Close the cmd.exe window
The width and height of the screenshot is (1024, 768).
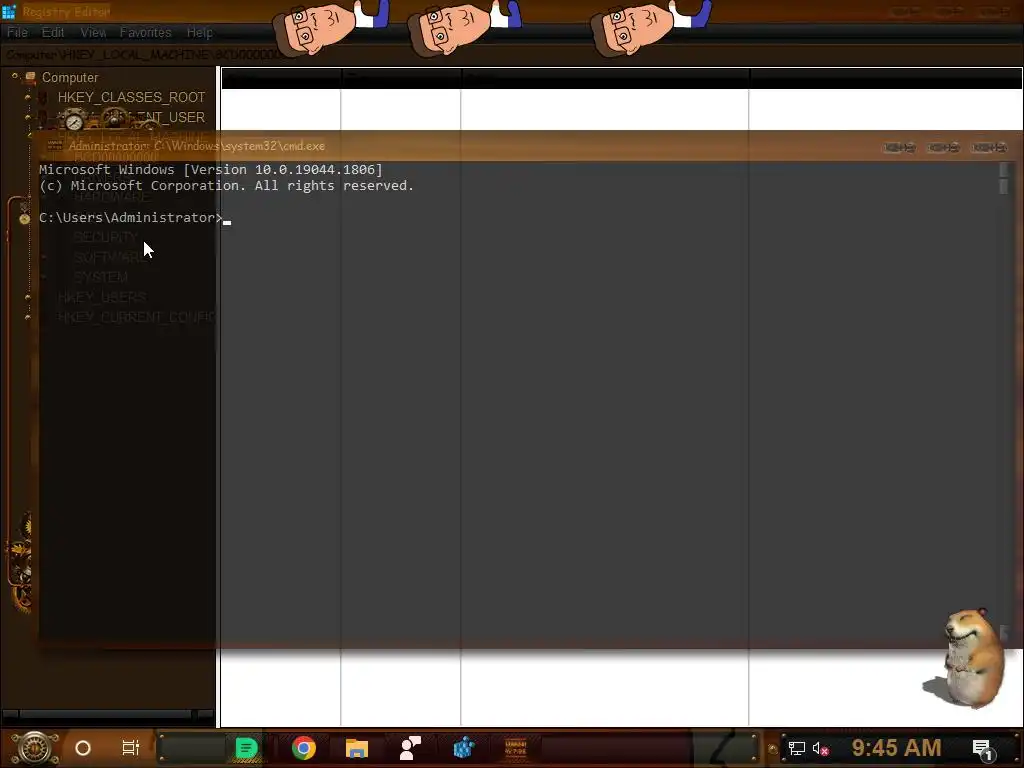[989, 148]
